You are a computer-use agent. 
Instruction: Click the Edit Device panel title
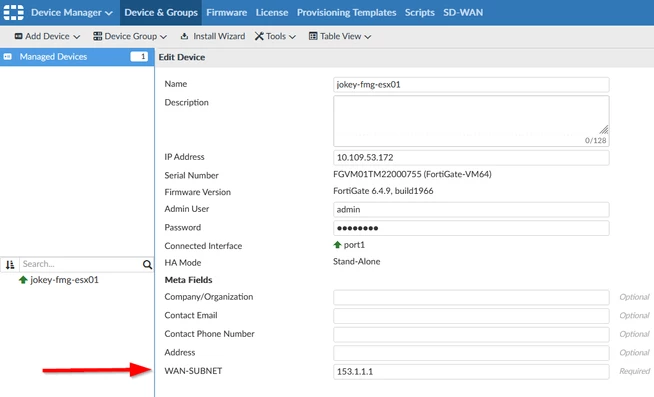(x=182, y=57)
